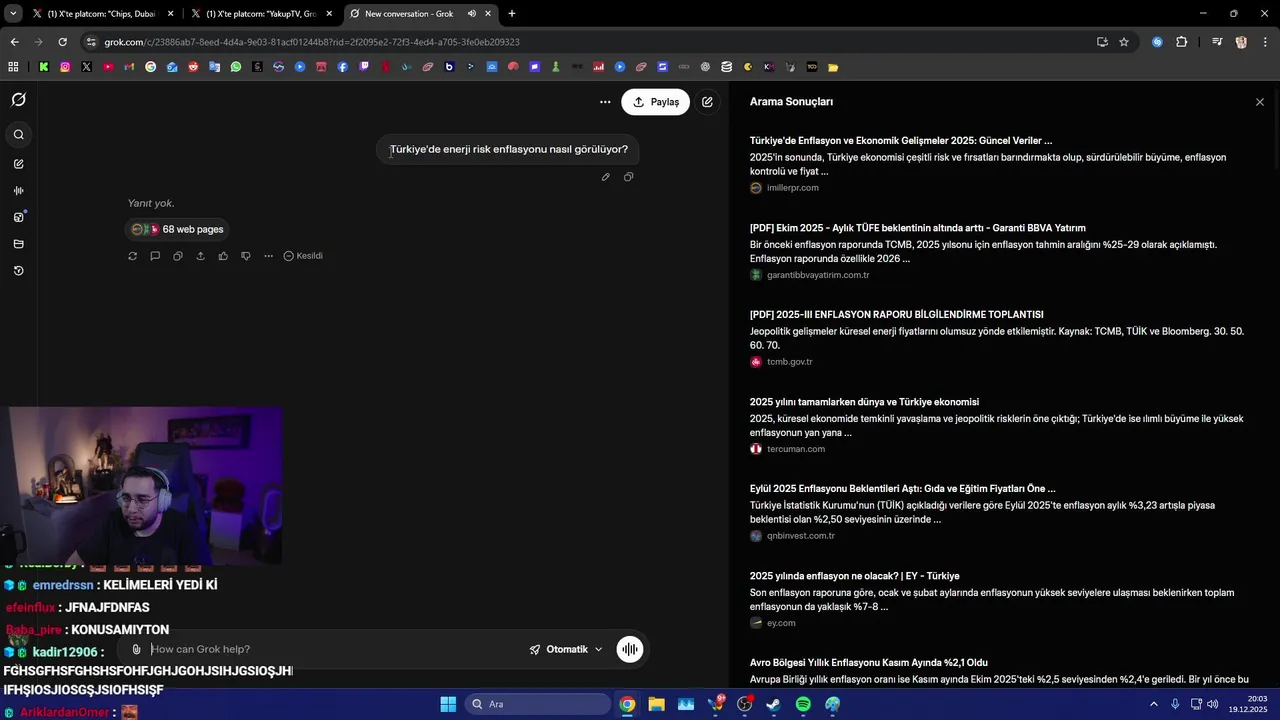Edit the user message with pencil icon
The image size is (1280, 720).
coord(605,177)
